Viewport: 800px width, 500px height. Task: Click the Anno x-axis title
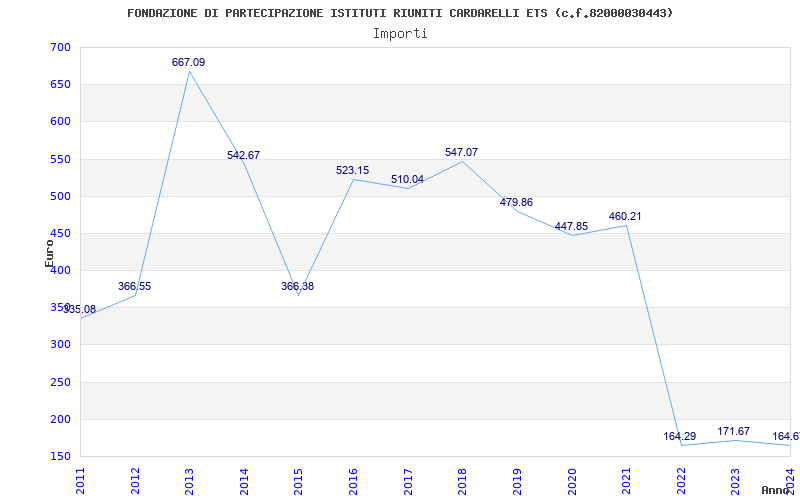pos(776,490)
